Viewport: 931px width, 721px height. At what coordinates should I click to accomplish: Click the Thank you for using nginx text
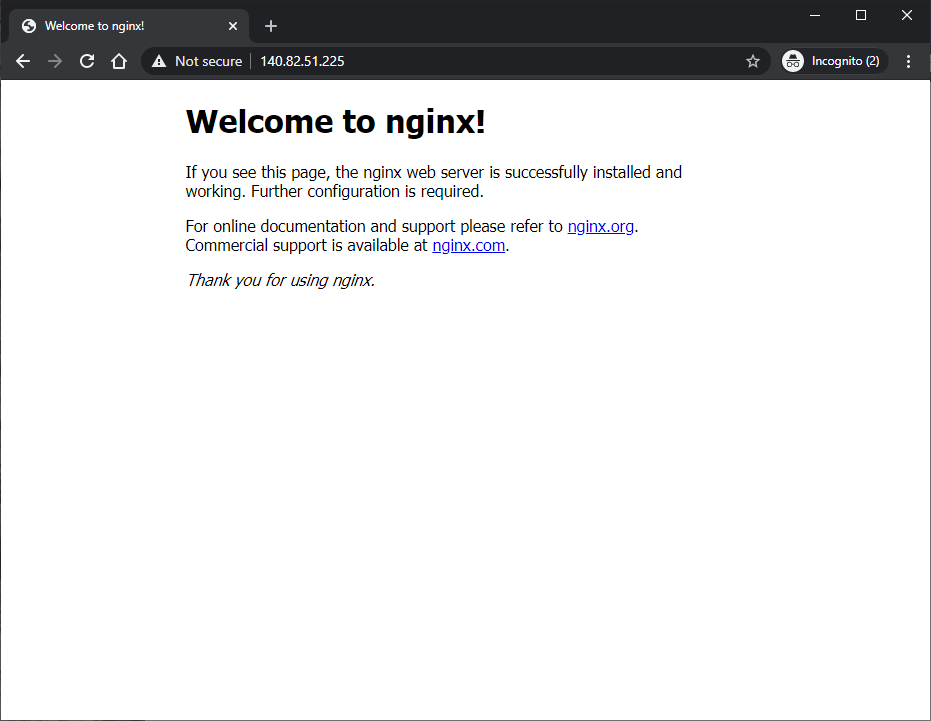click(x=280, y=280)
